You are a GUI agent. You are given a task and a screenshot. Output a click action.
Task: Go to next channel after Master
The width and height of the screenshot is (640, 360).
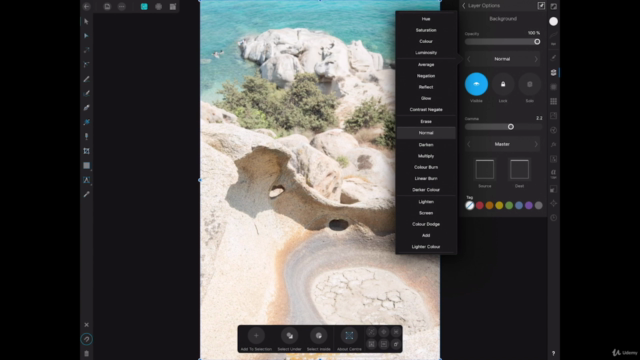pyautogui.click(x=536, y=144)
